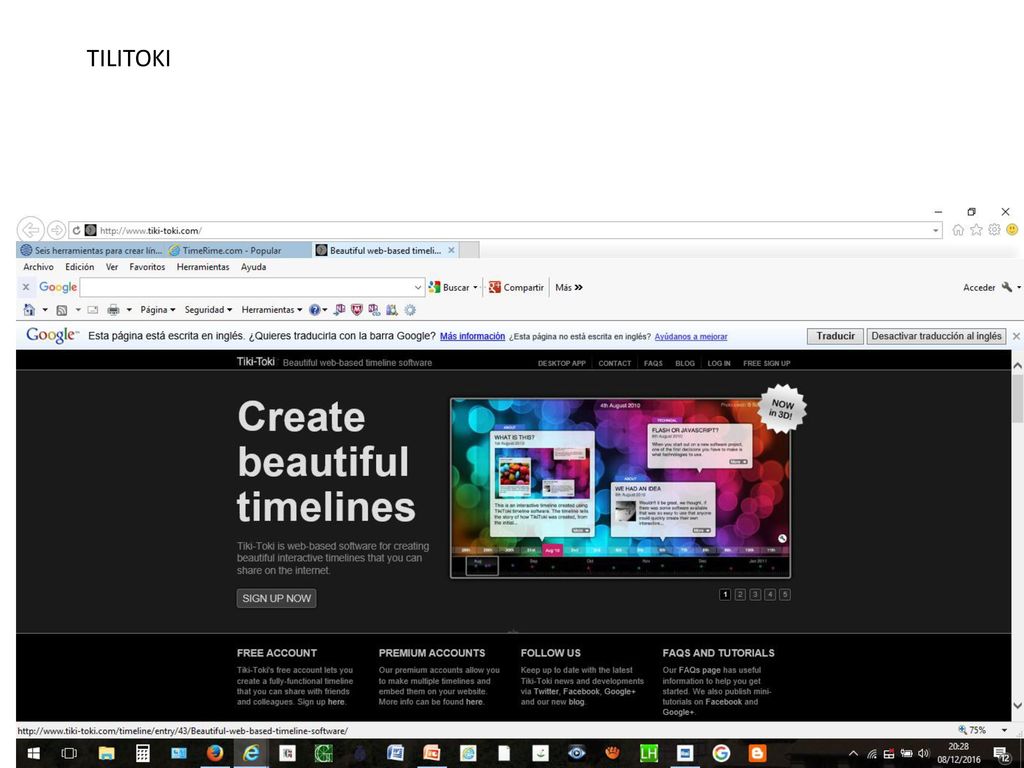Click the RSS feeds icon
1024x768 pixels.
click(x=62, y=310)
